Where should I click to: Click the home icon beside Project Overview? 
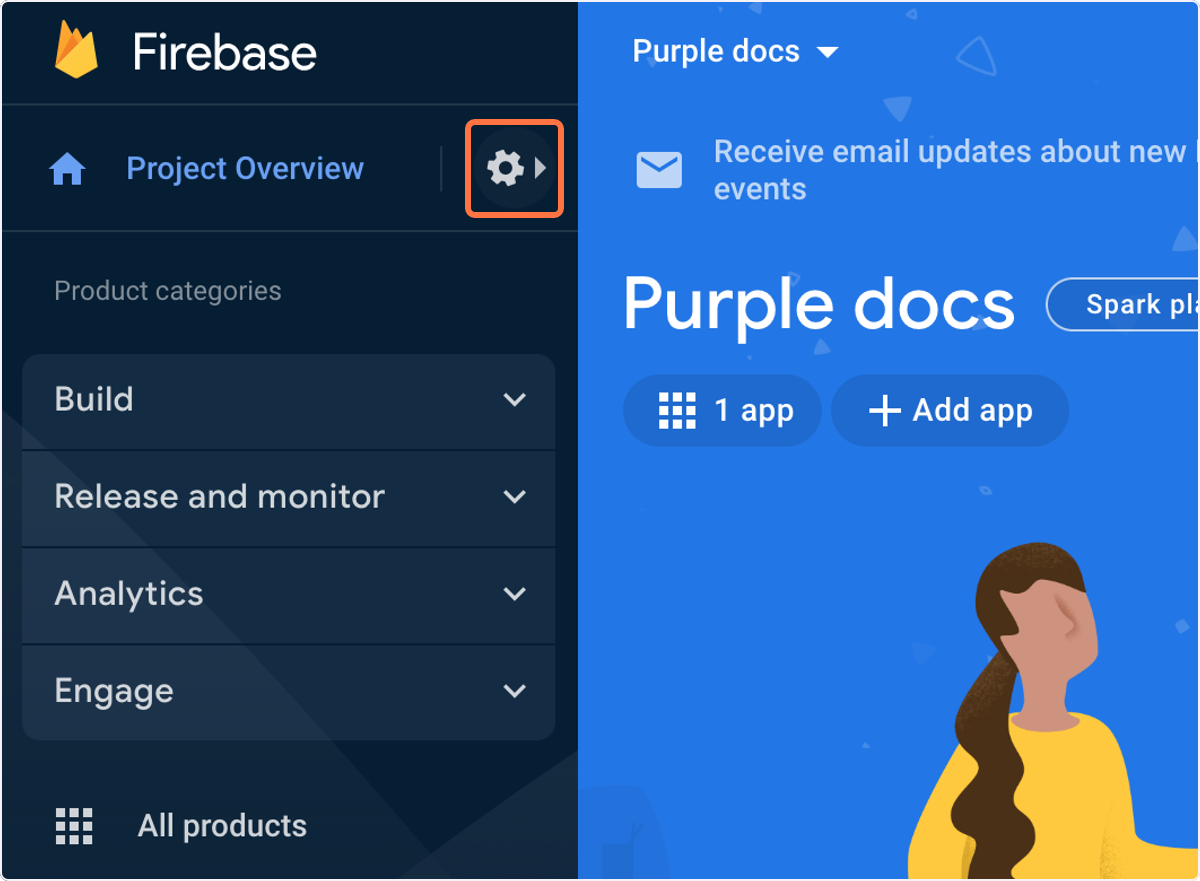67,169
